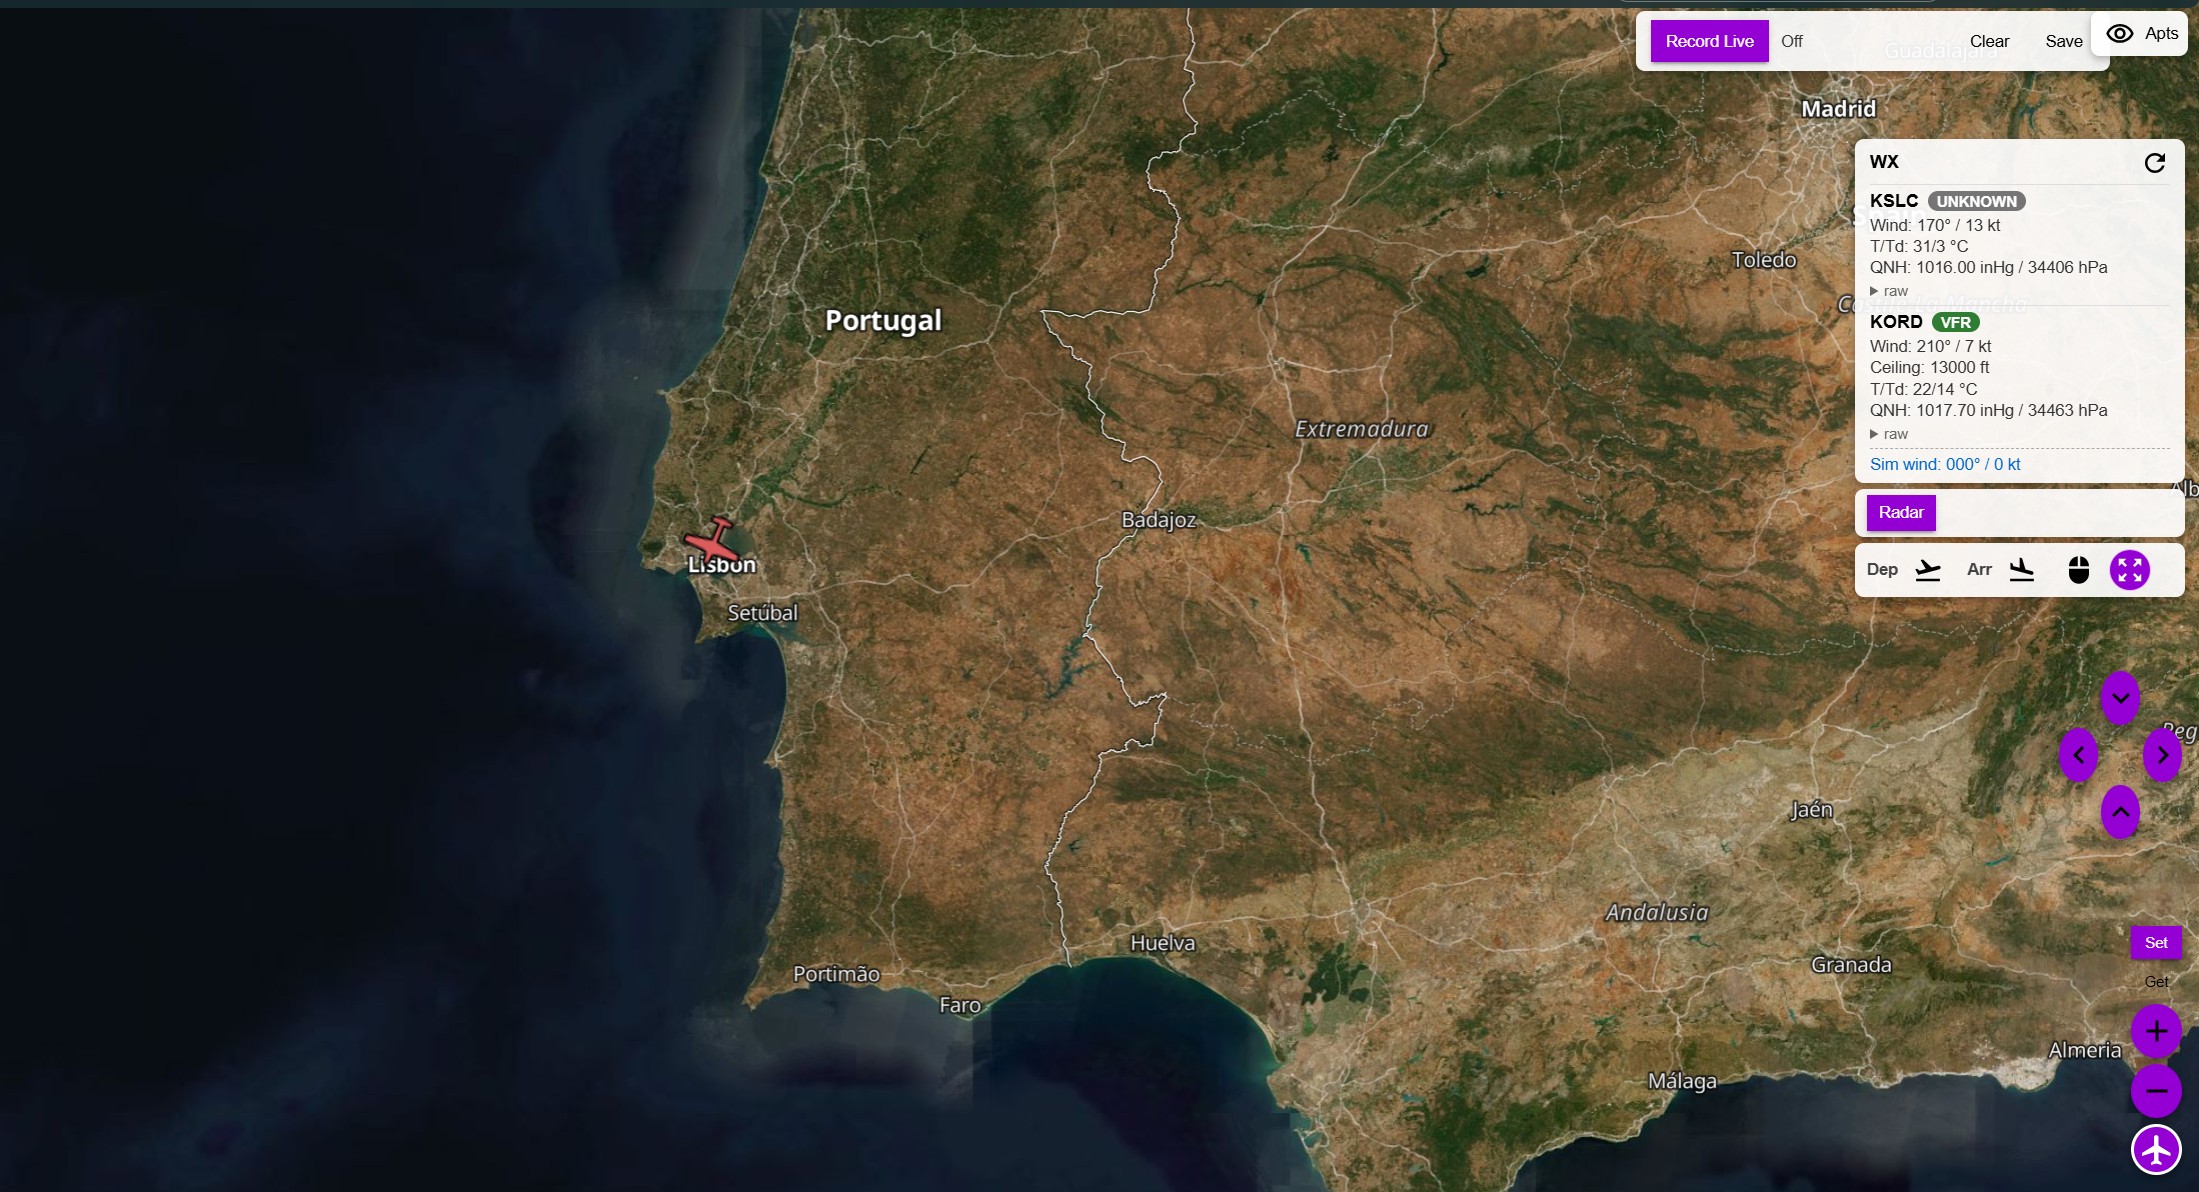Click the green VFR badge
The image size is (2199, 1192).
pyautogui.click(x=1955, y=322)
